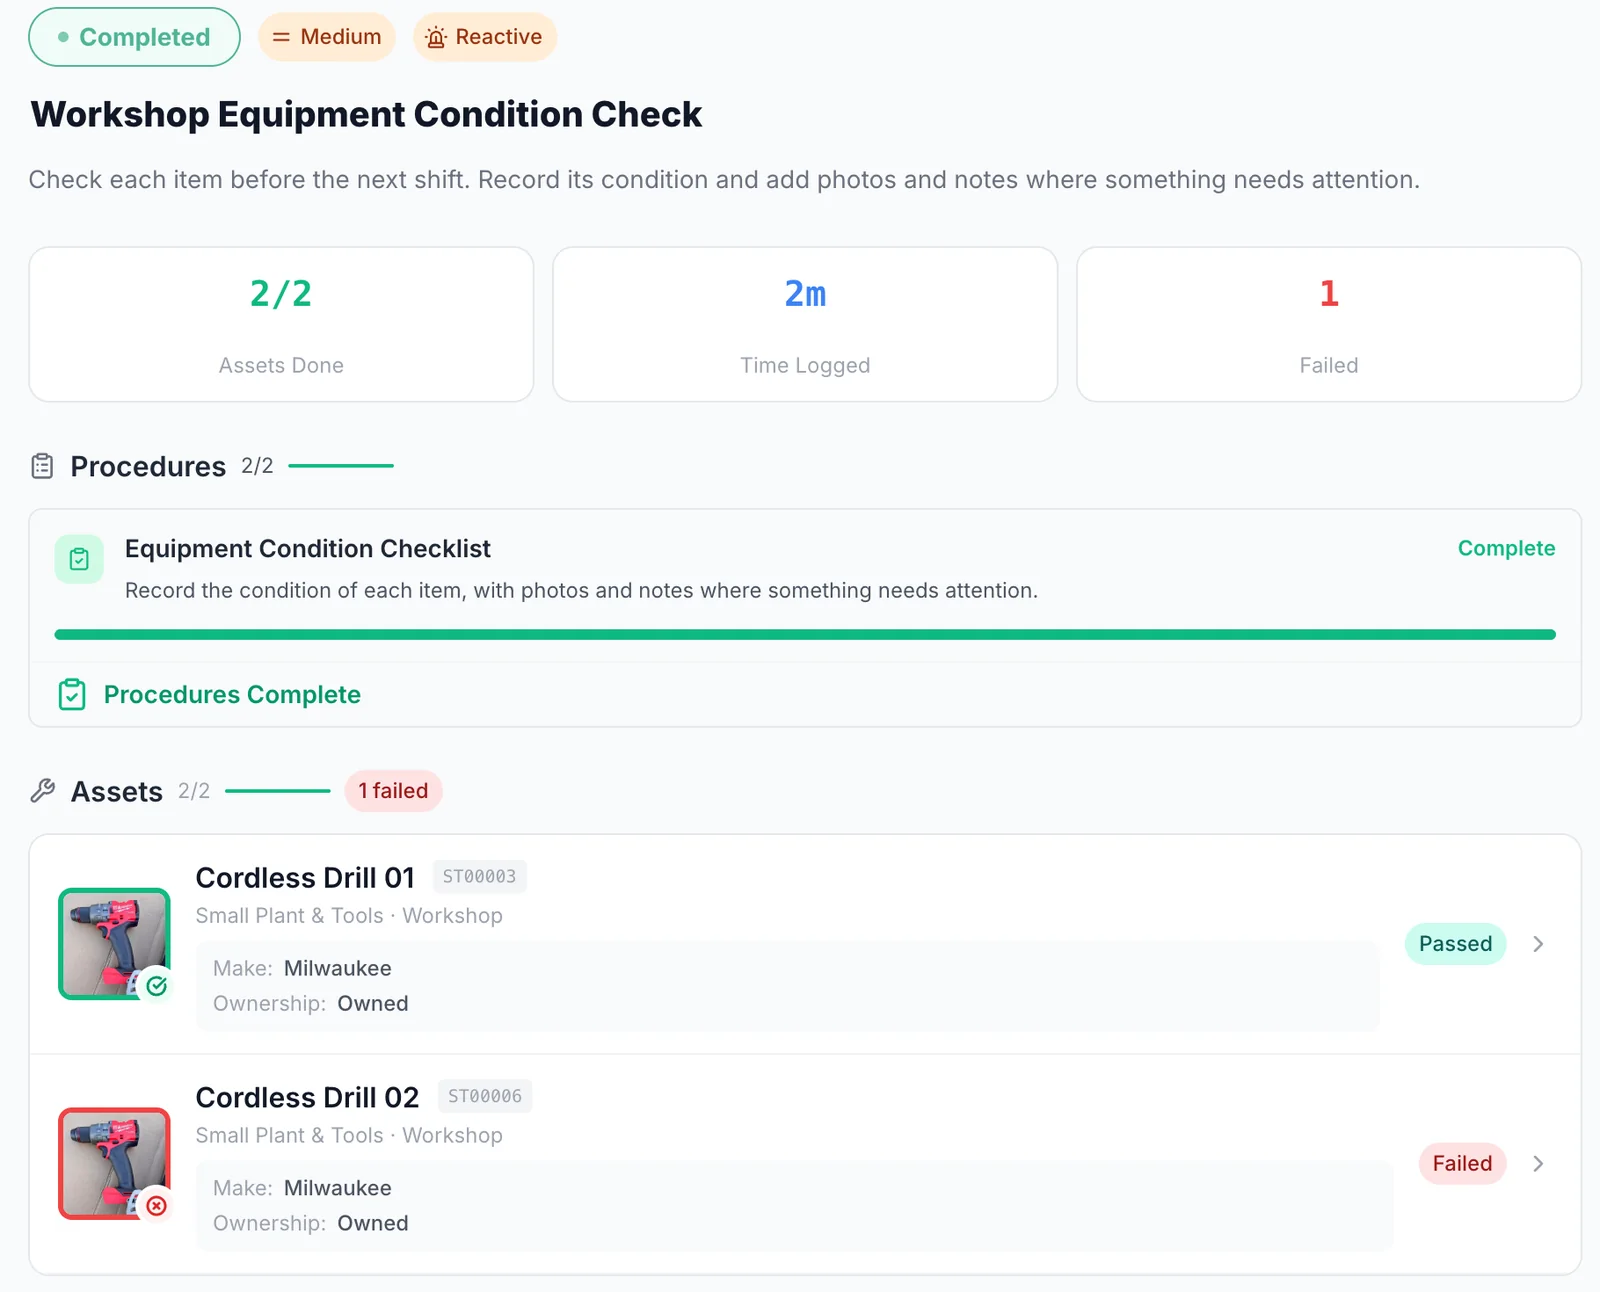Click the Equipment Condition Checklist title
The image size is (1600, 1292).
tap(308, 549)
